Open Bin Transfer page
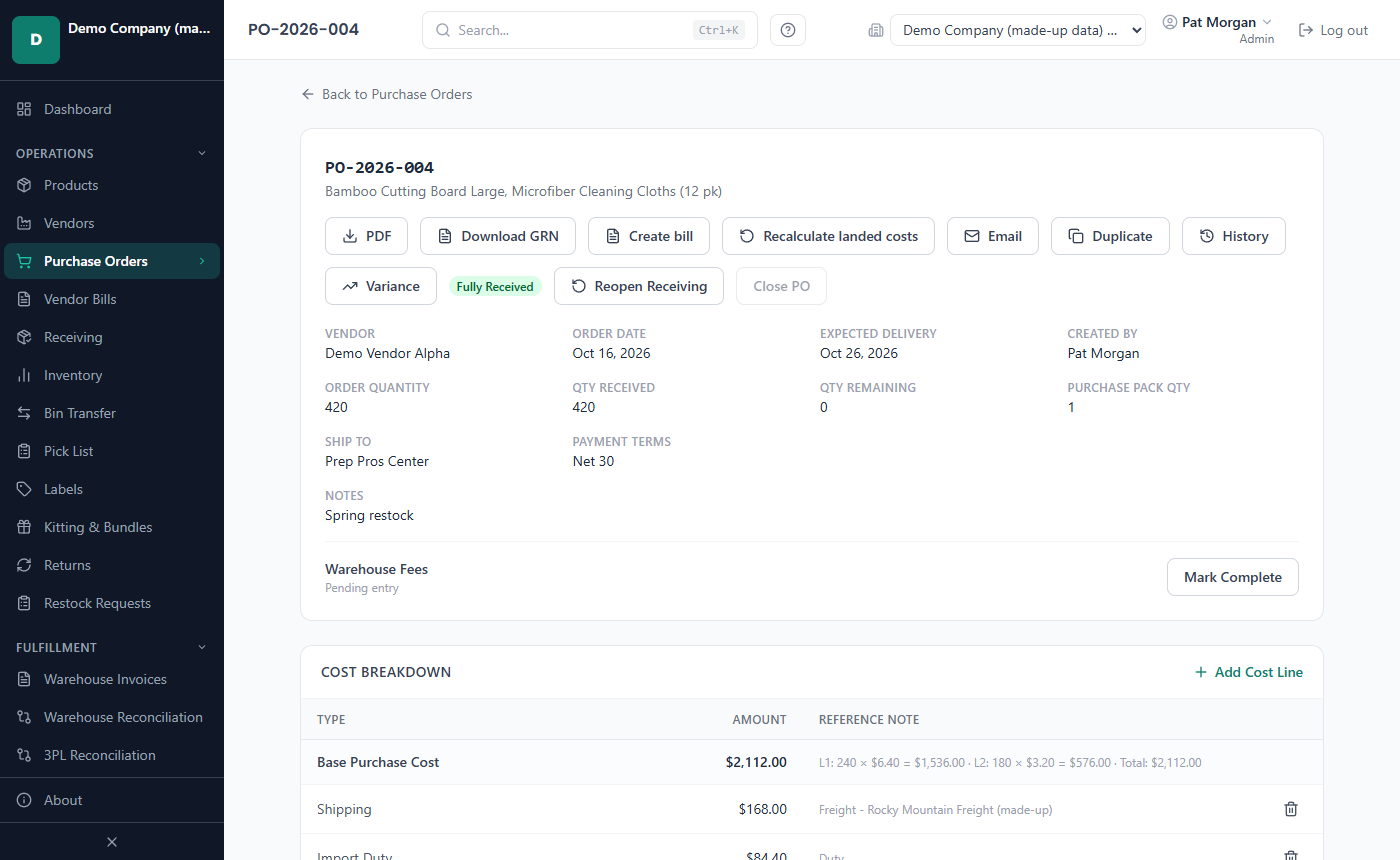 point(112,413)
